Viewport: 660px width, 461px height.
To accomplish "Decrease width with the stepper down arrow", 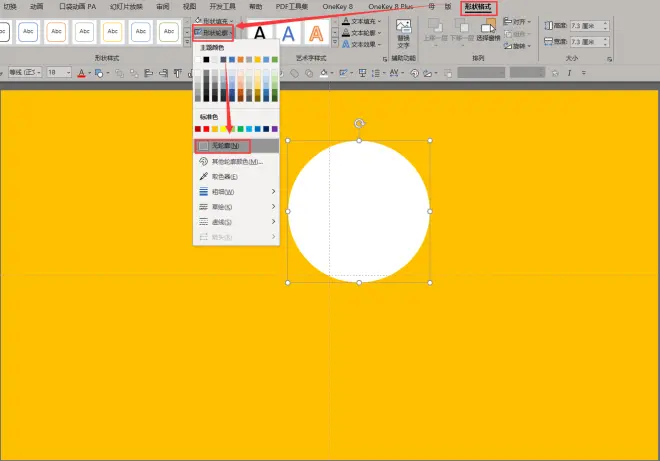I will [x=606, y=44].
